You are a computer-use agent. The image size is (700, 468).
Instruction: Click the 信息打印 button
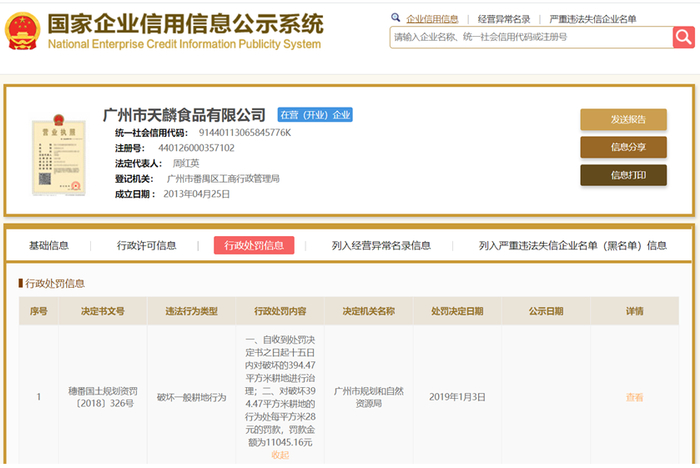coord(623,175)
